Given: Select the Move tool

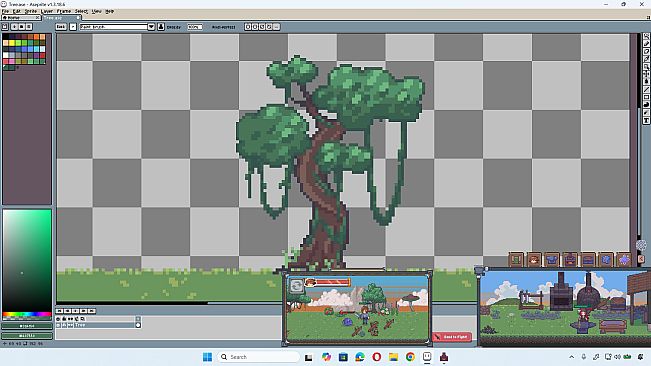Looking at the screenshot, I should pos(646,73).
